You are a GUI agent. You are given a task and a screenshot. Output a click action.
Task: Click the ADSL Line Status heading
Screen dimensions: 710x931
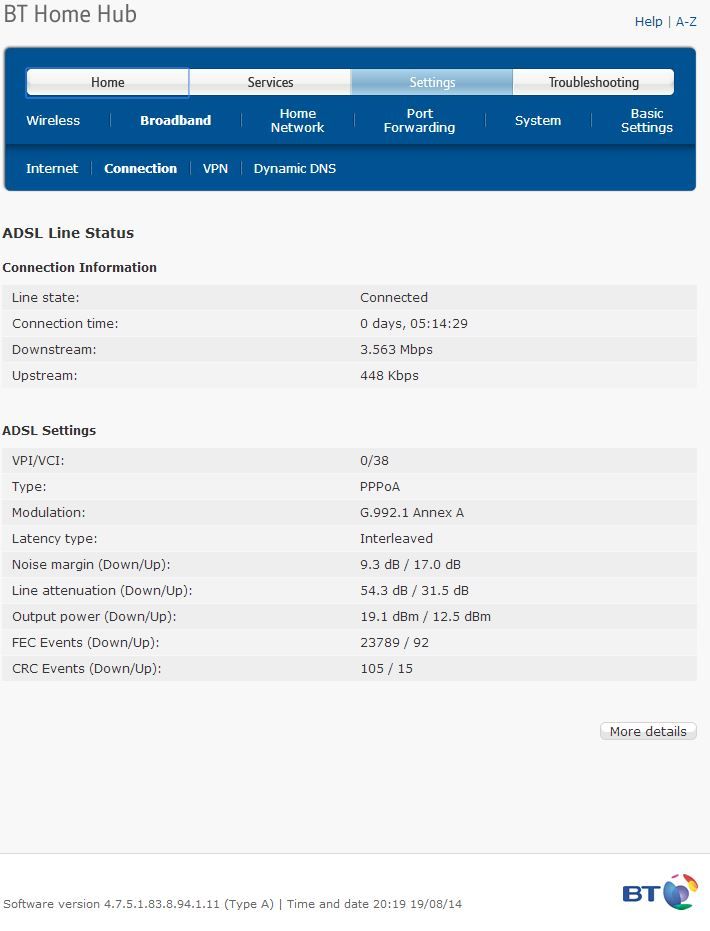[68, 233]
